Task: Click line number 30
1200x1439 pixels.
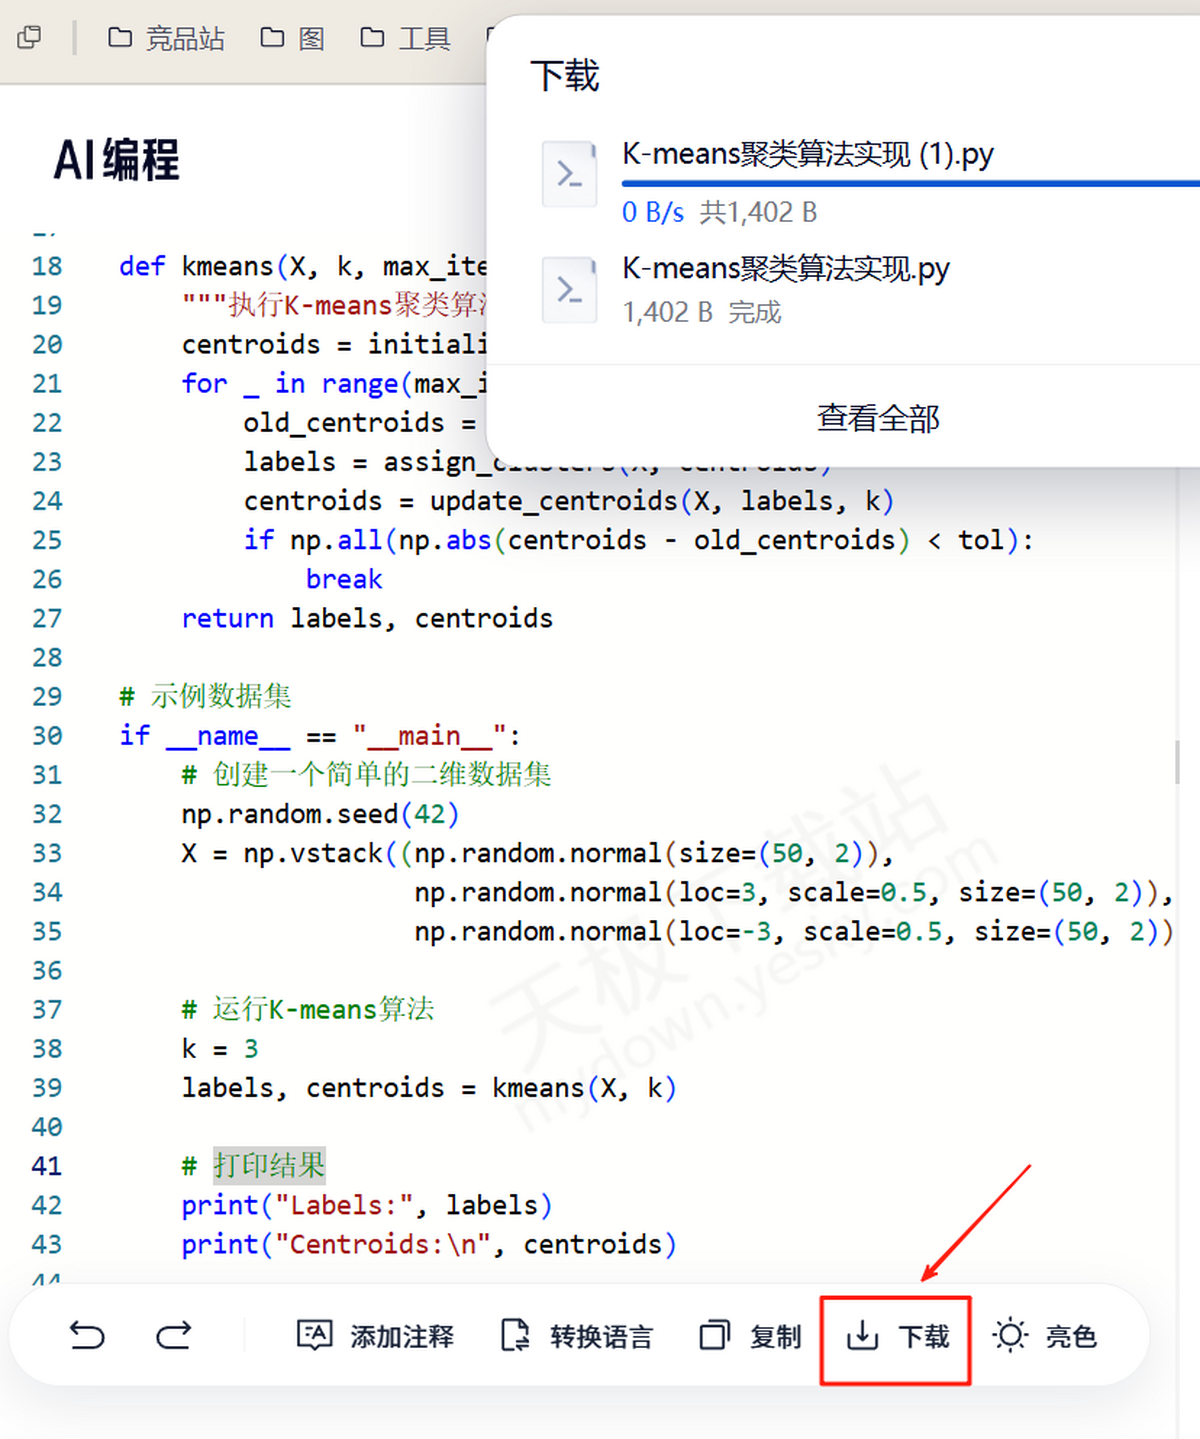Action: 47,736
